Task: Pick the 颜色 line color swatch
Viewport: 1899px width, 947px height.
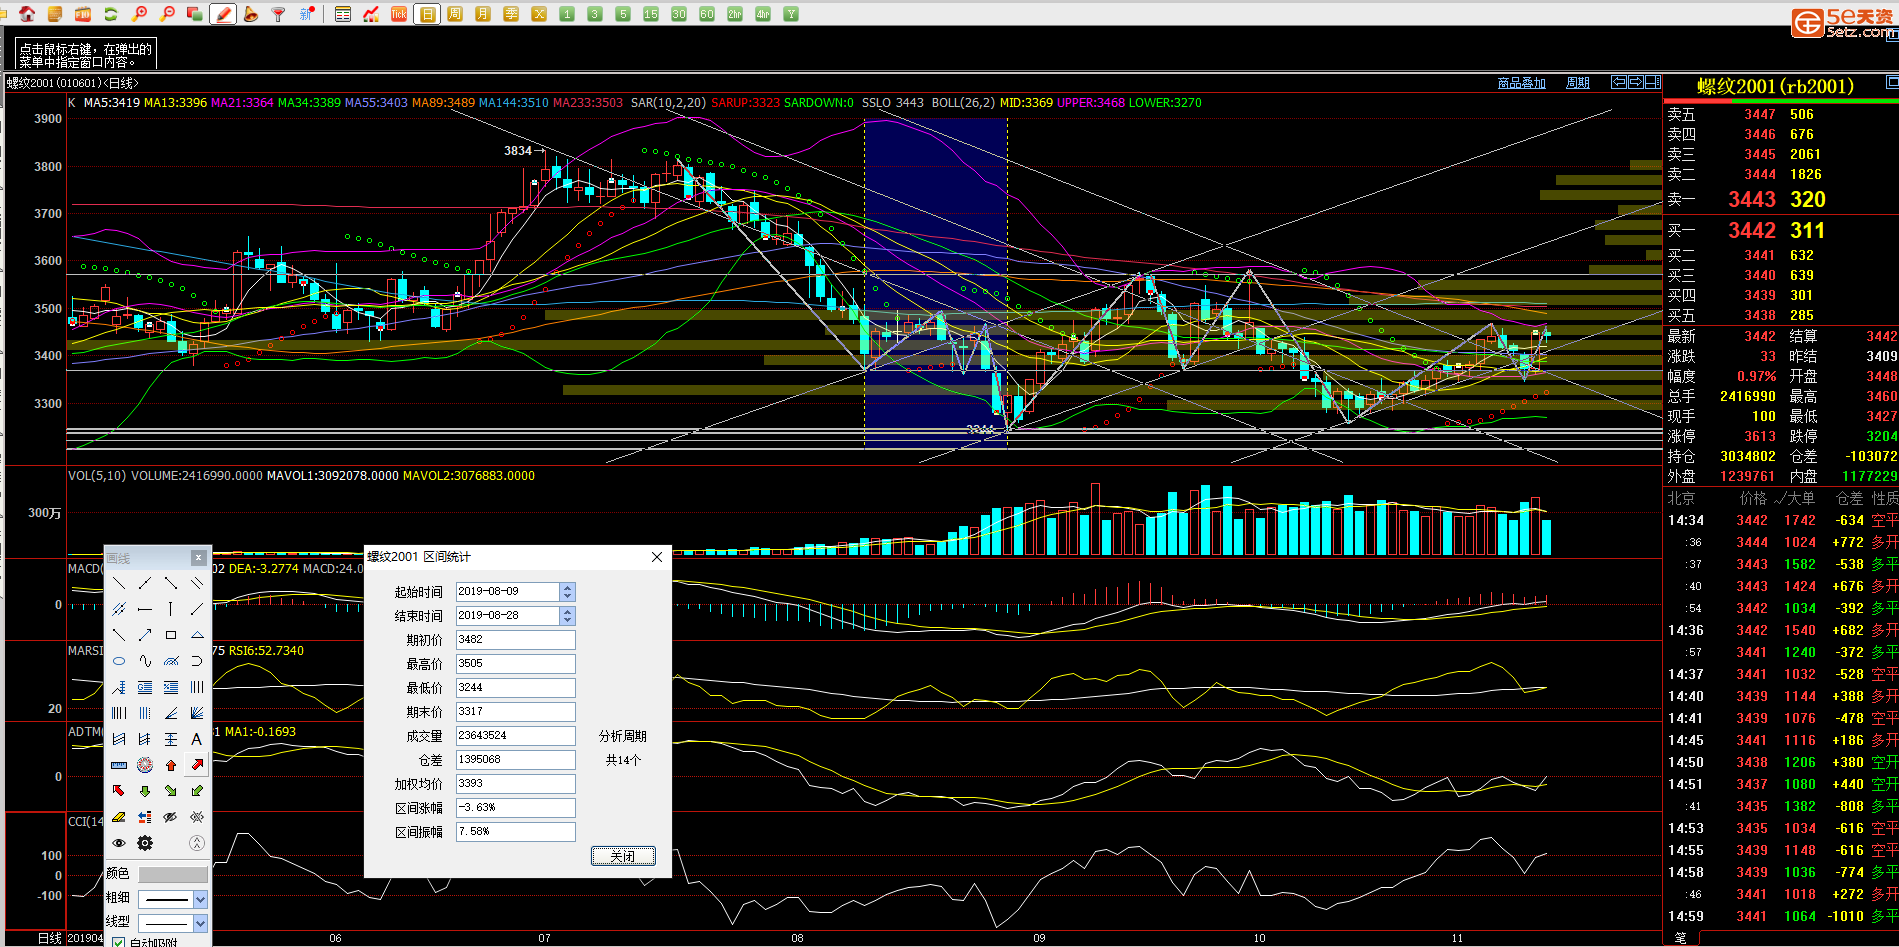Action: pyautogui.click(x=173, y=874)
